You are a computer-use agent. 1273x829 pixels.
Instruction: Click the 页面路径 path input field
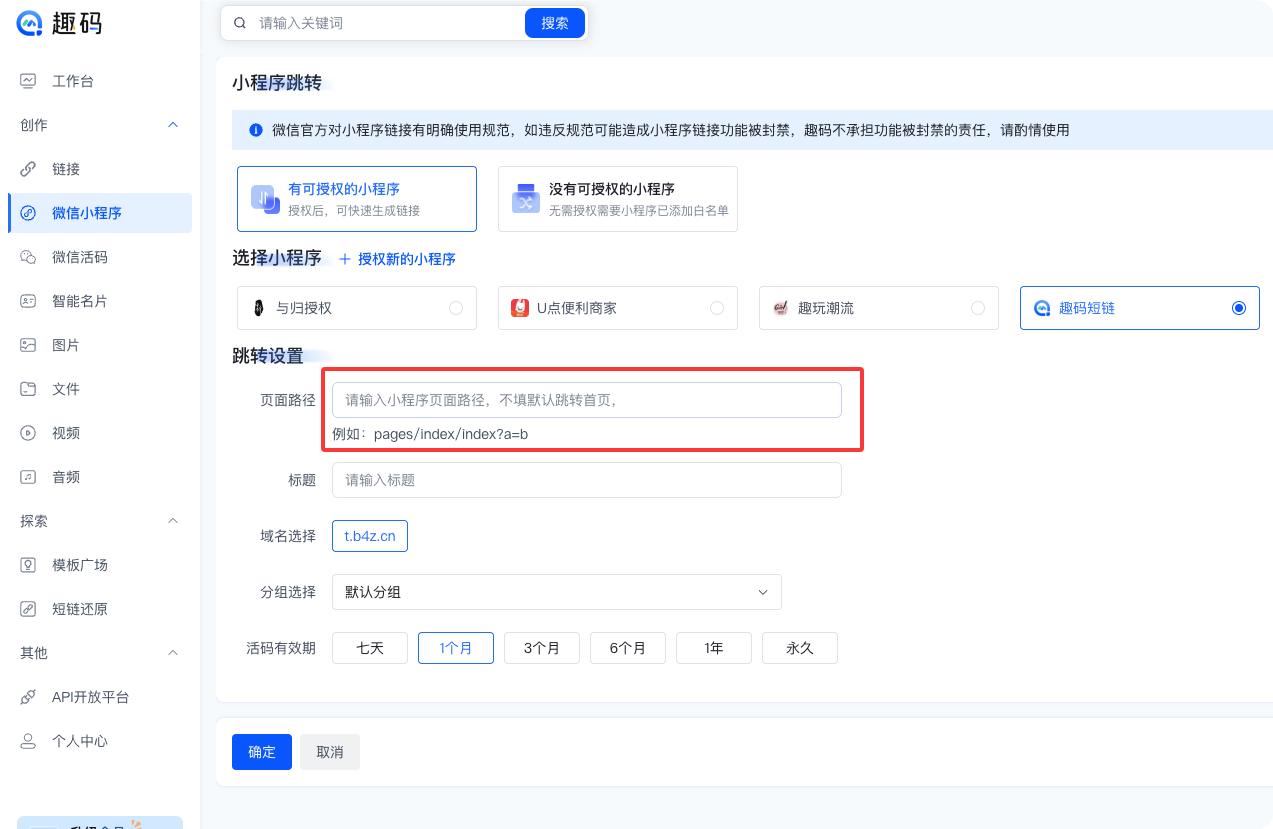tap(588, 399)
